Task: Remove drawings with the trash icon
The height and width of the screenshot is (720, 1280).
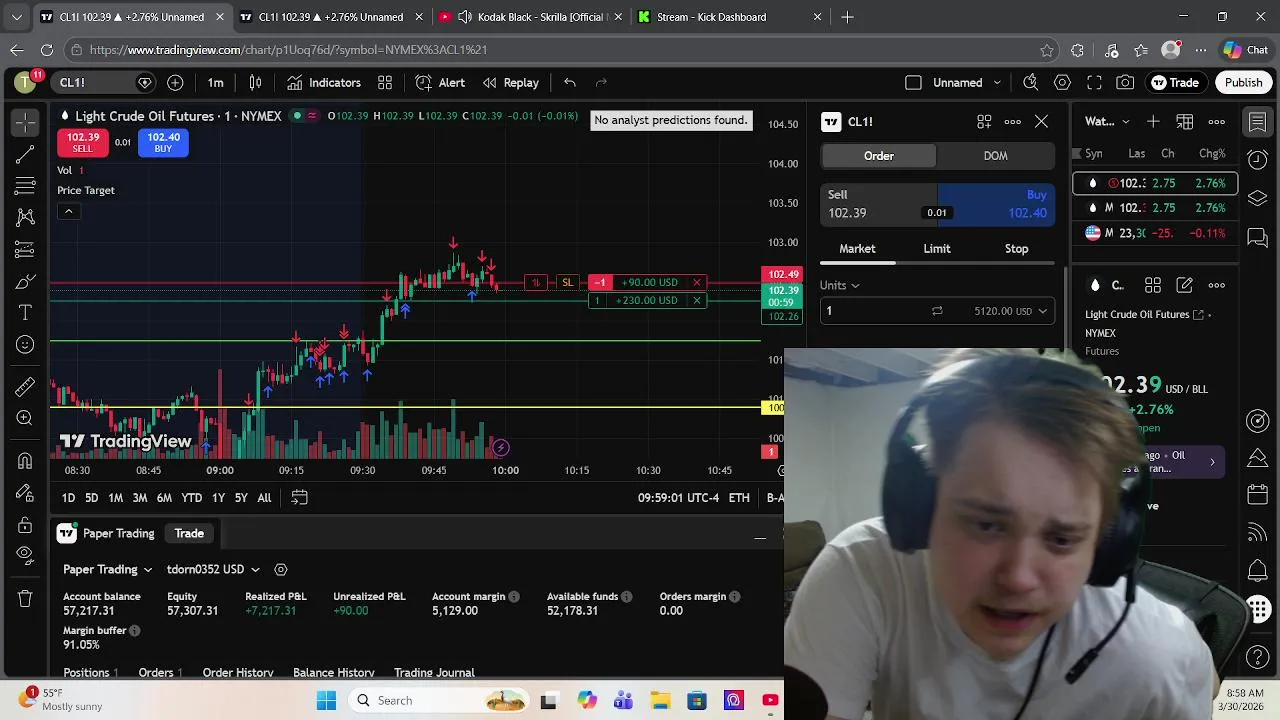Action: click(x=25, y=598)
